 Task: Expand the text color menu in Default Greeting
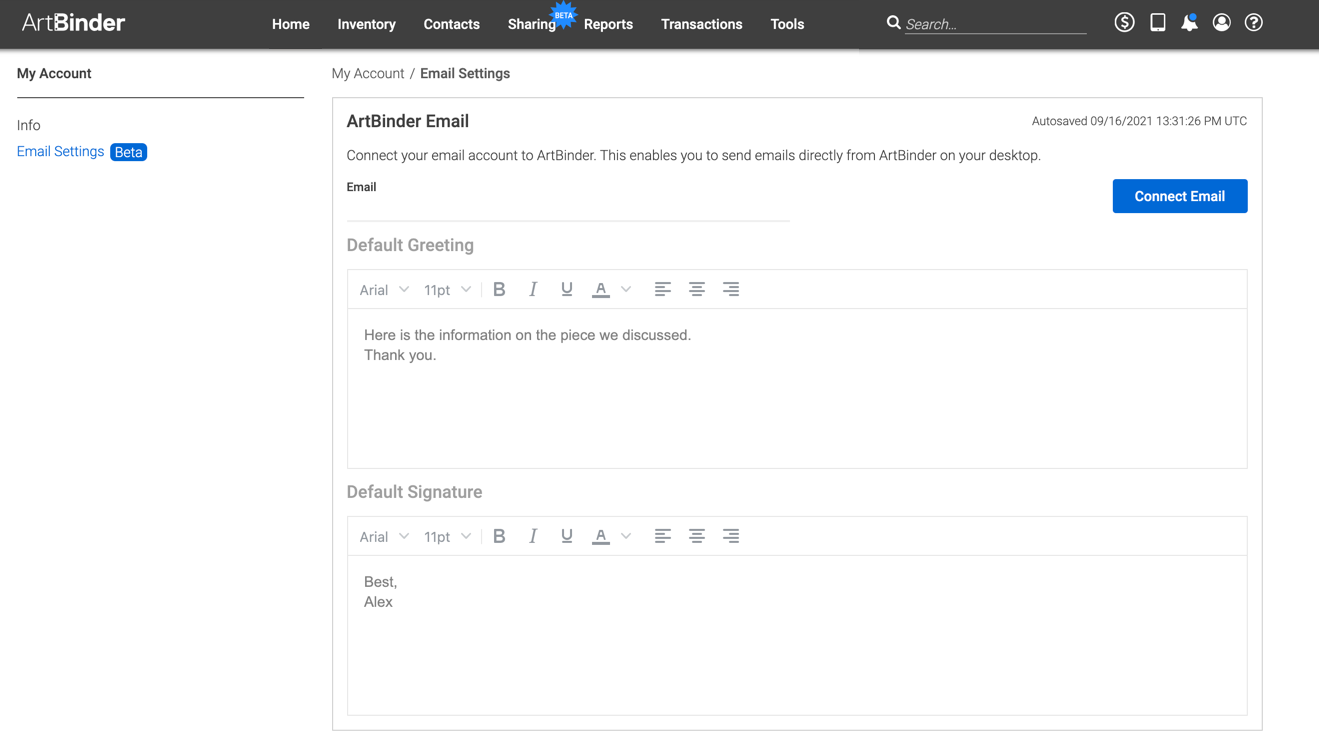[x=625, y=289]
